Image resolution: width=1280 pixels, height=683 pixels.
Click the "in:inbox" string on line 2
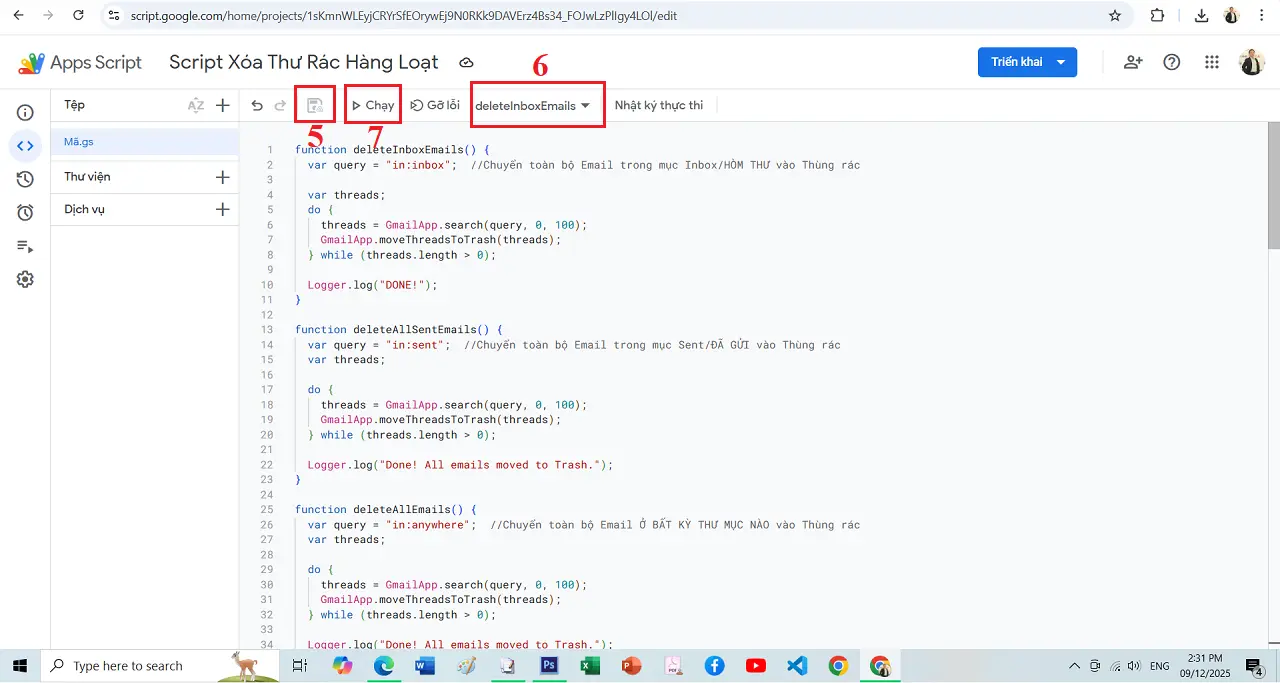click(420, 165)
